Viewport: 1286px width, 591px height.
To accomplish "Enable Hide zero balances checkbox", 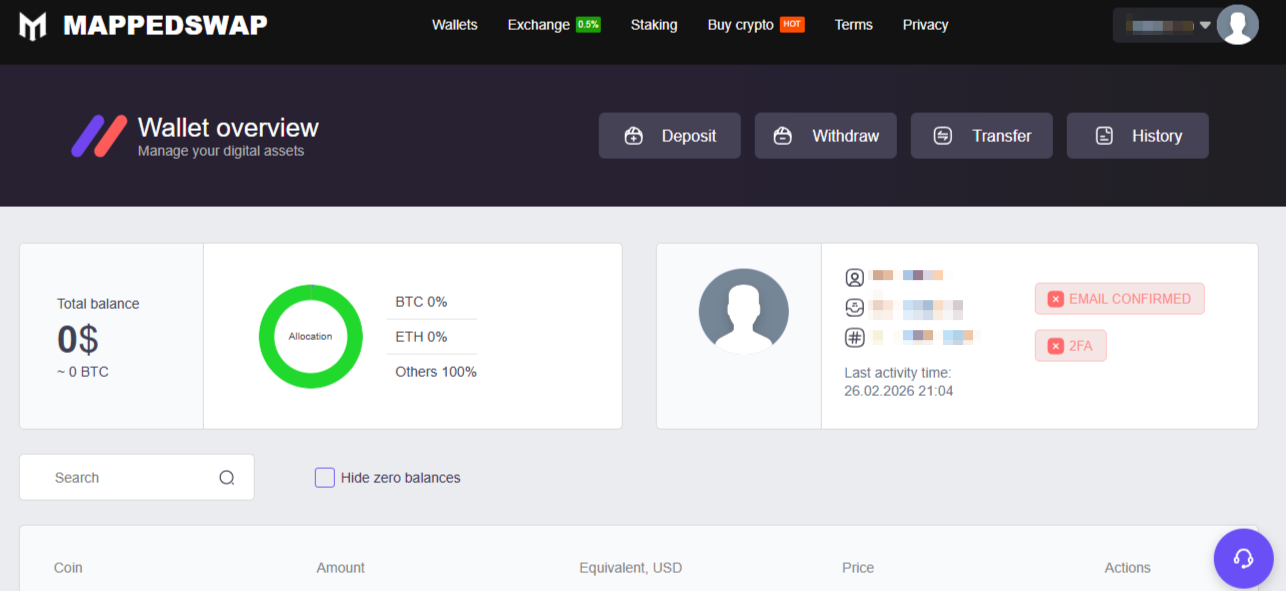I will [325, 478].
